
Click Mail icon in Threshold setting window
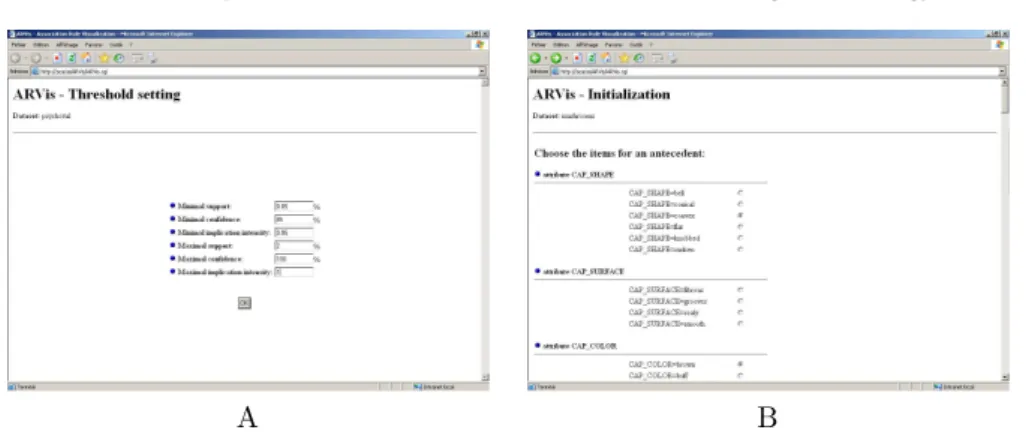coord(137,58)
